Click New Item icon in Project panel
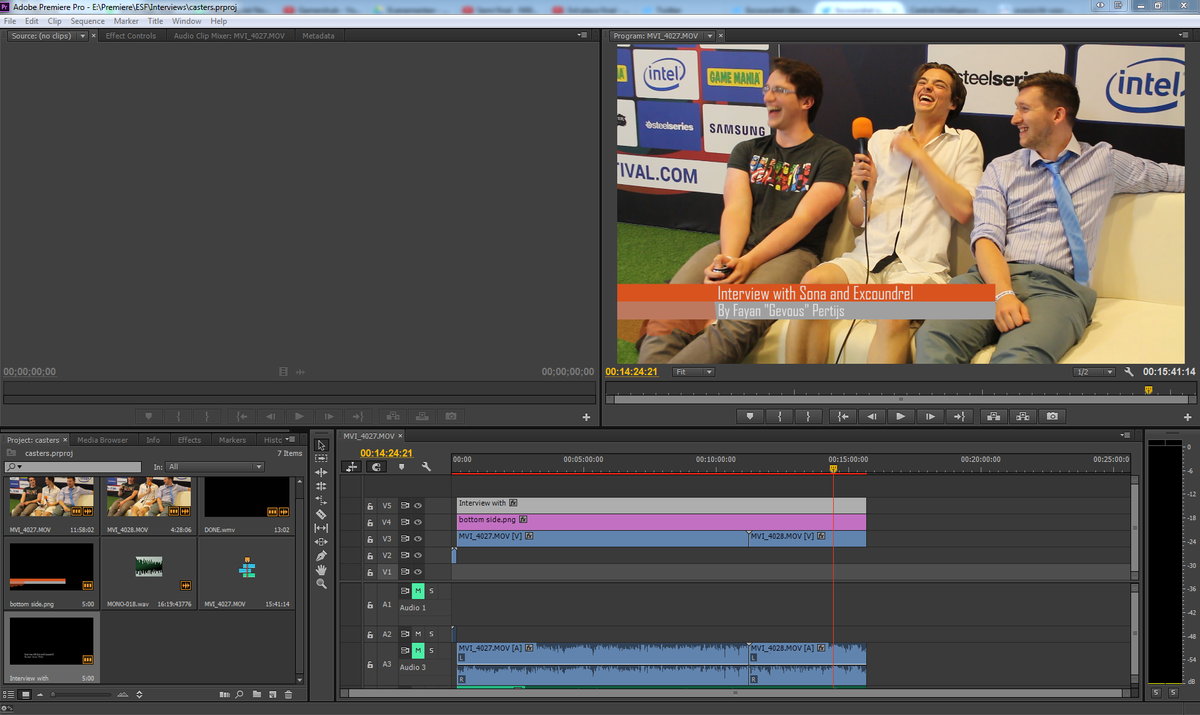The image size is (1200, 715). click(x=272, y=694)
